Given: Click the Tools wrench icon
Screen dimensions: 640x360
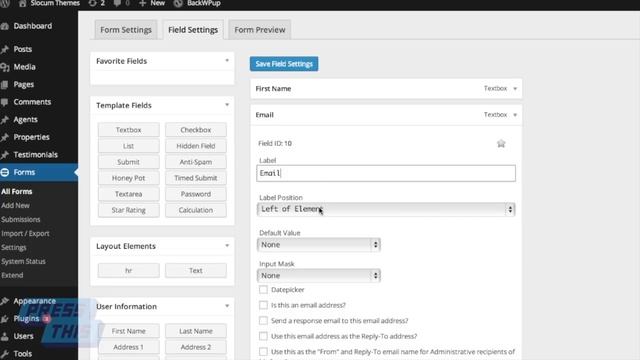Looking at the screenshot, I should coord(4,354).
